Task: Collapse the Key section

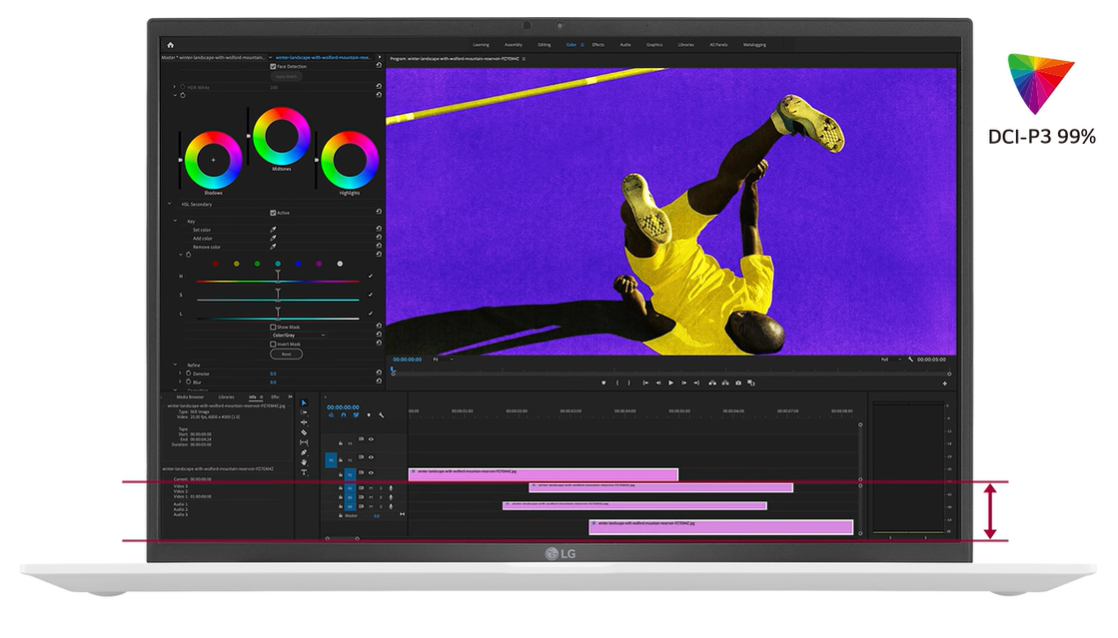Action: 175,221
